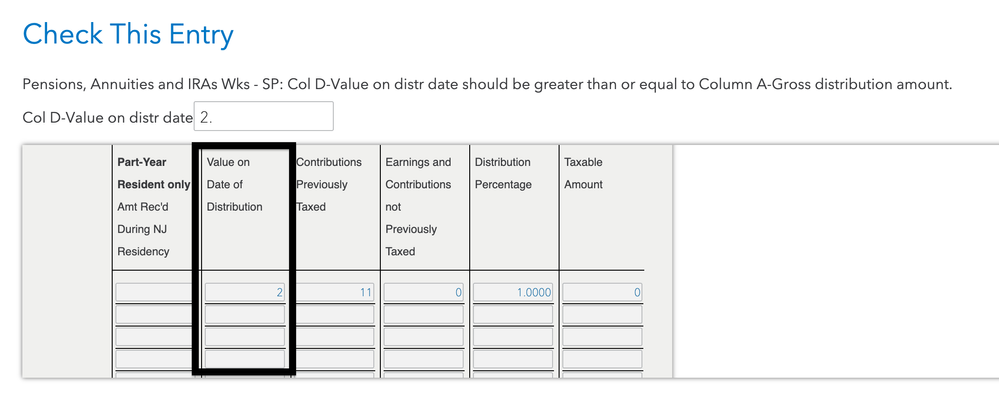Viewport: 999px width, 397px height.
Task: Click the Distribution Percentage cell showing 1.0000
Action: point(513,292)
